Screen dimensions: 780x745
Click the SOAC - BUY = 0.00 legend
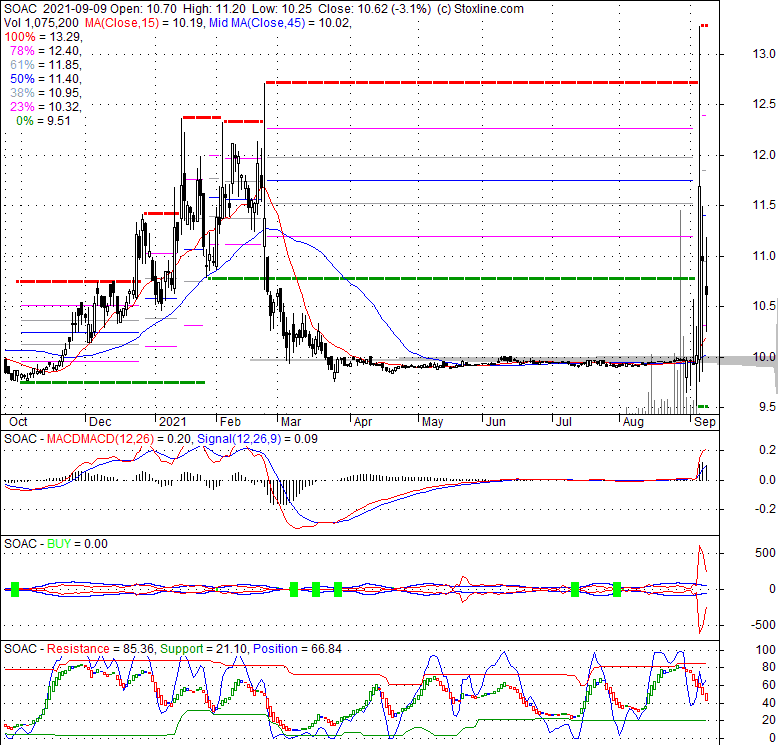pyautogui.click(x=56, y=544)
